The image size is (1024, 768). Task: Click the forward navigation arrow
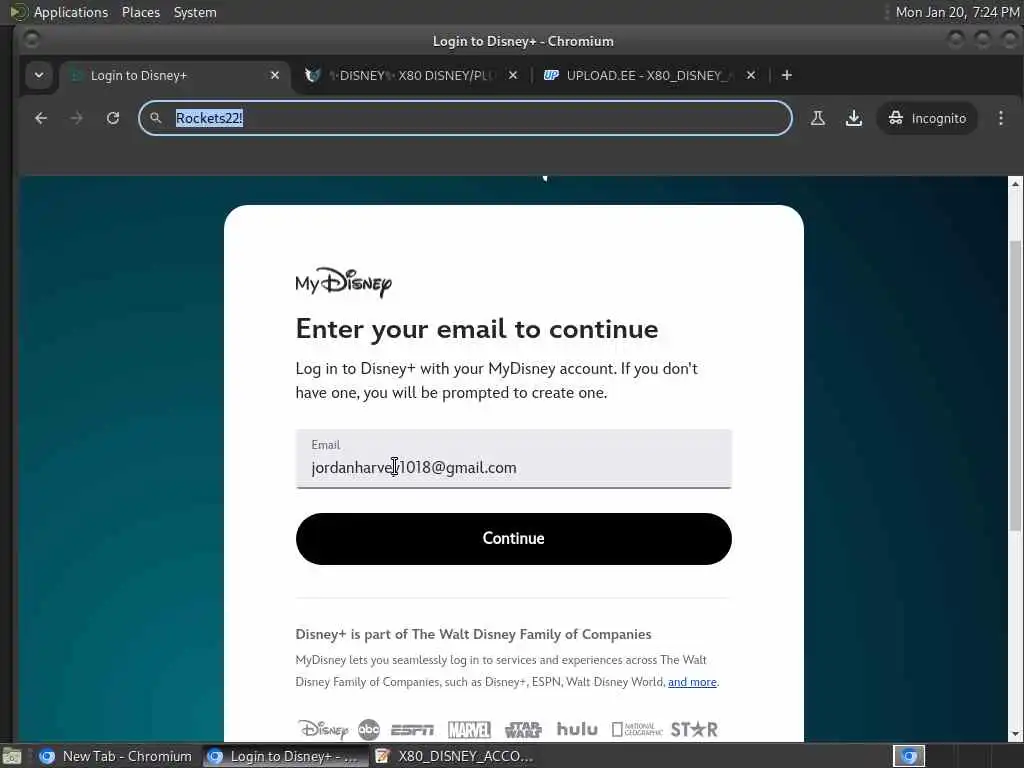(76, 118)
